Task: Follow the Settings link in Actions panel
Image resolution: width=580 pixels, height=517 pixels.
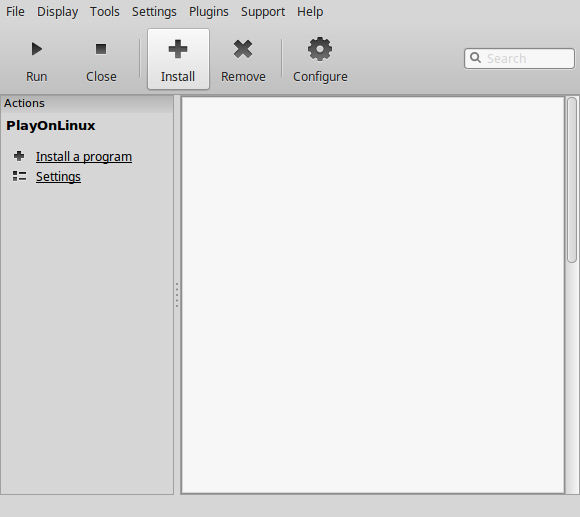Action: 58,176
